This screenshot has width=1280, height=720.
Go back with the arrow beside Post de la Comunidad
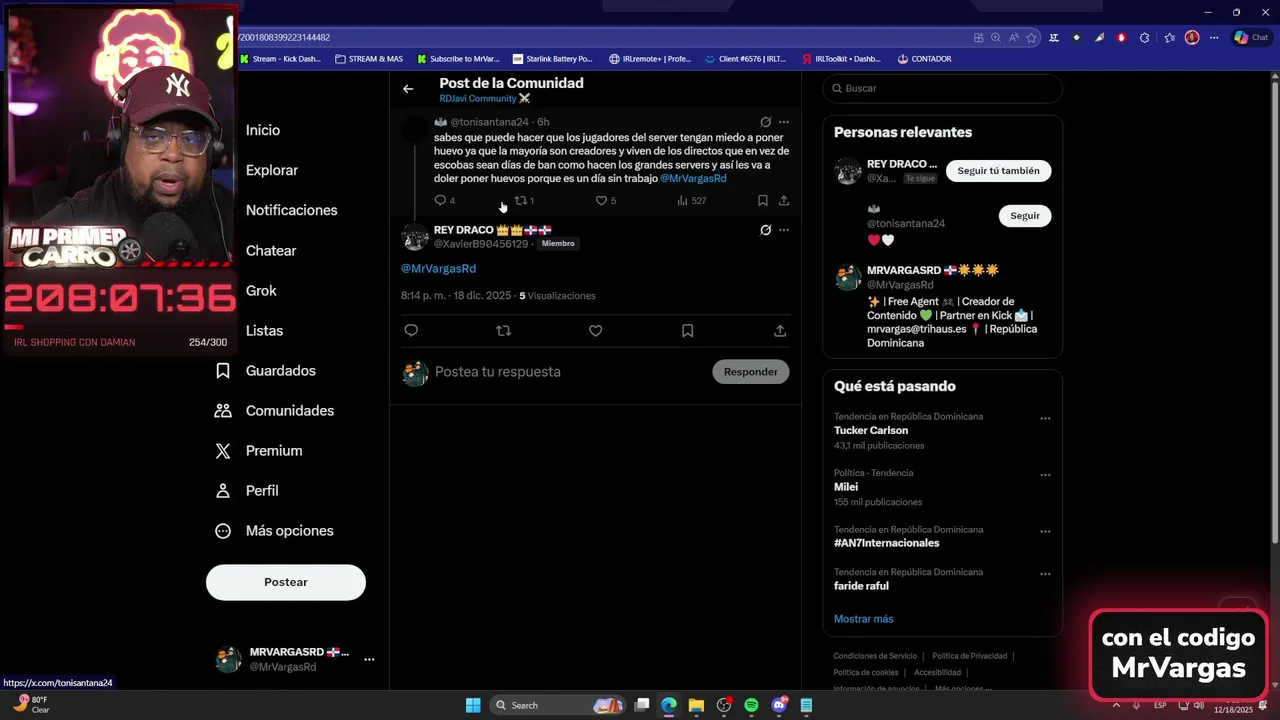coord(408,89)
